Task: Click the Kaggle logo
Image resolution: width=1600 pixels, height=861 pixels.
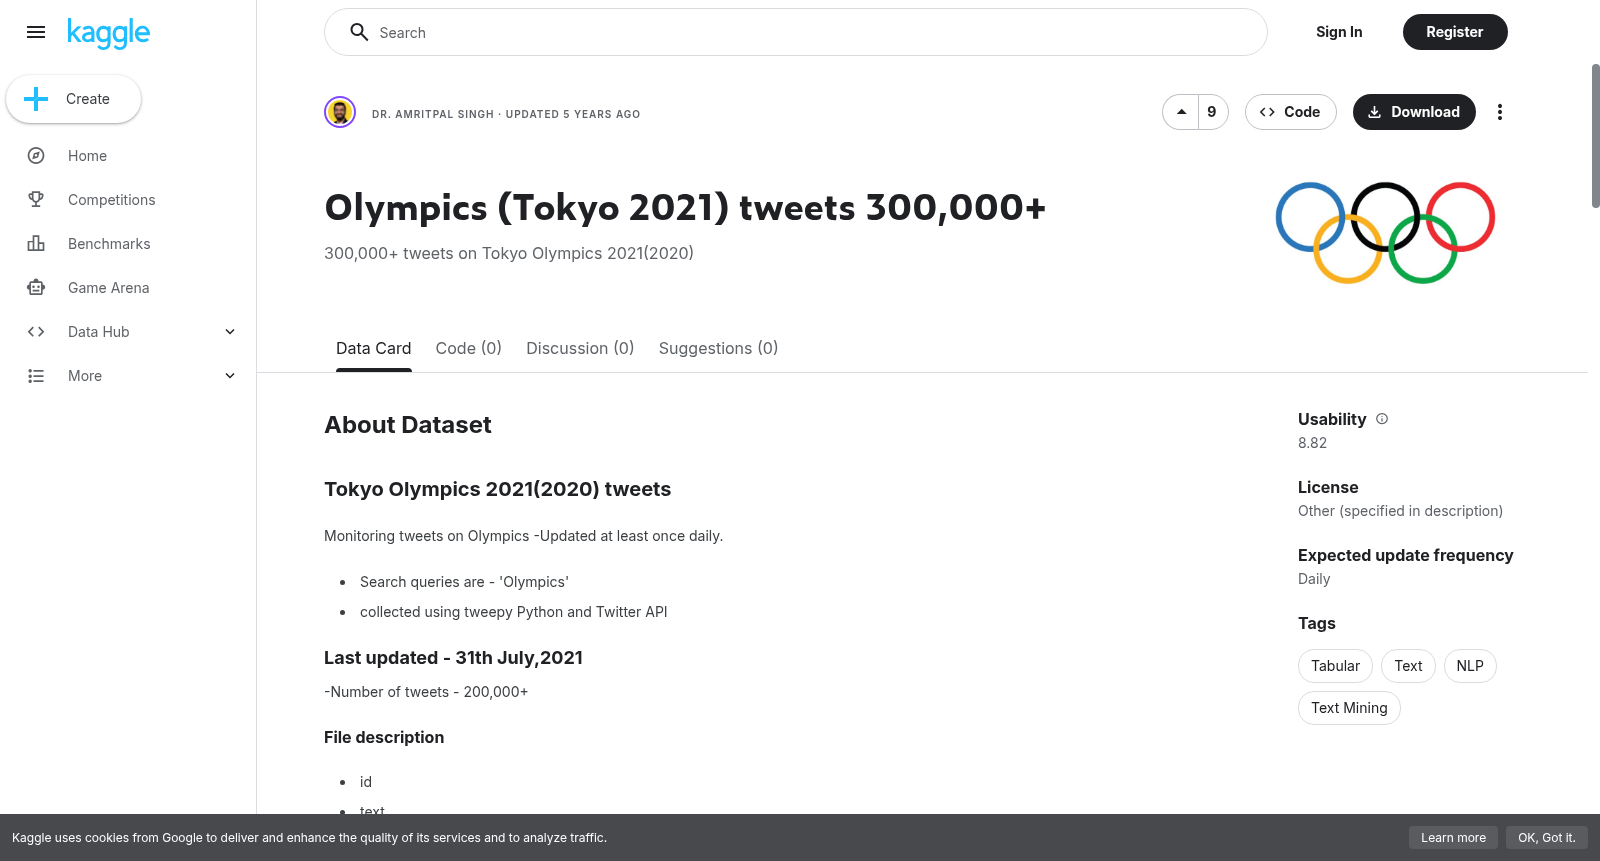Action: coord(108,33)
